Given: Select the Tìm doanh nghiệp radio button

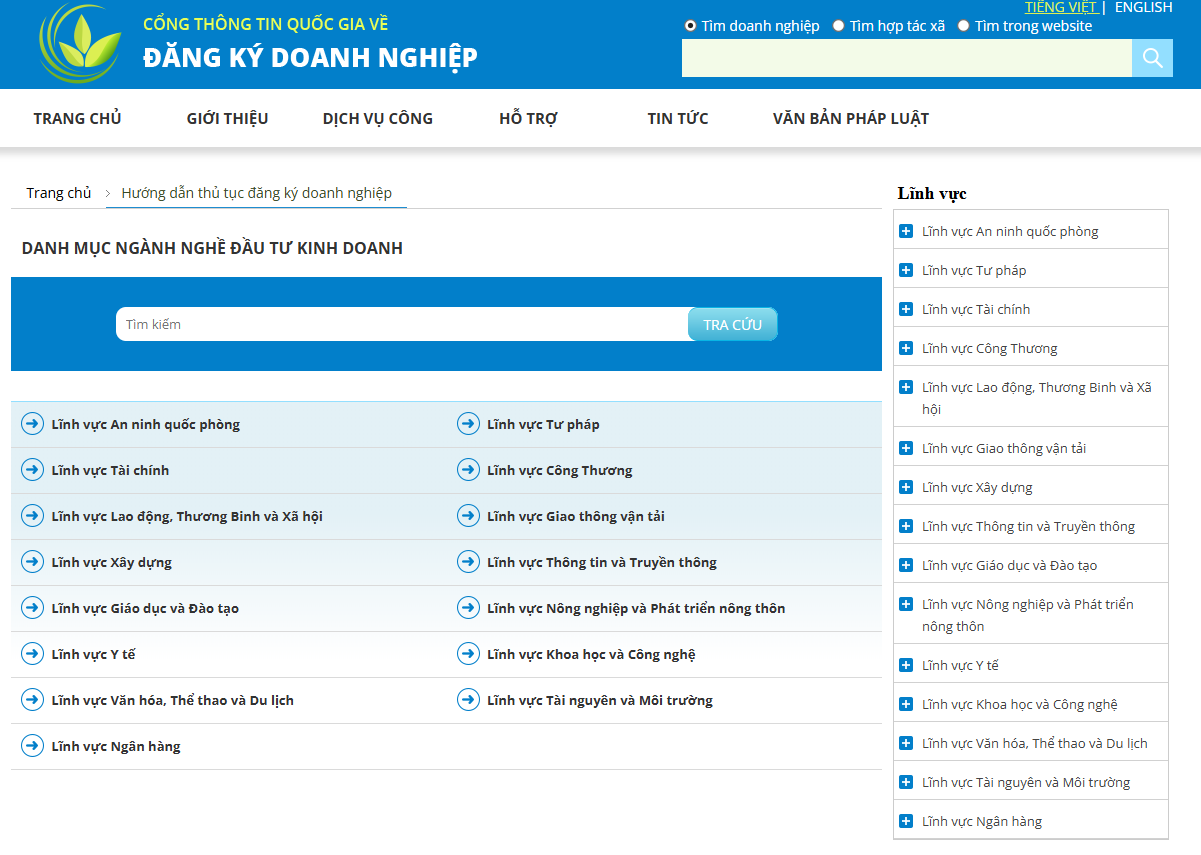Looking at the screenshot, I should pos(690,26).
